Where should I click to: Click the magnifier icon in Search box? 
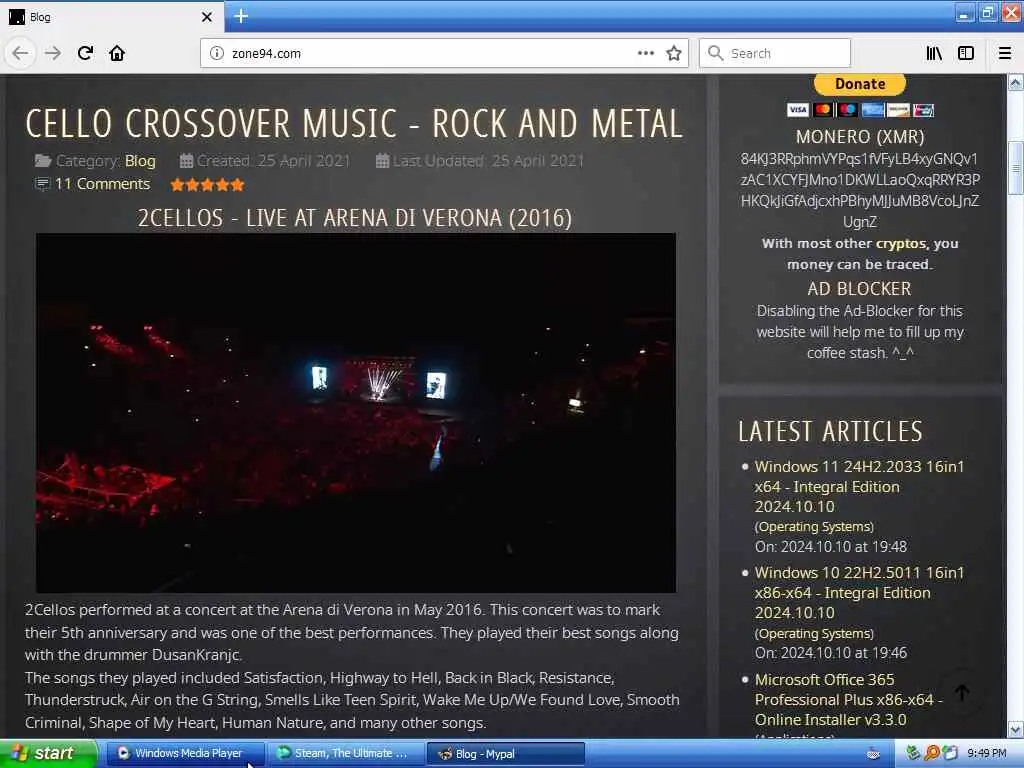pyautogui.click(x=716, y=53)
